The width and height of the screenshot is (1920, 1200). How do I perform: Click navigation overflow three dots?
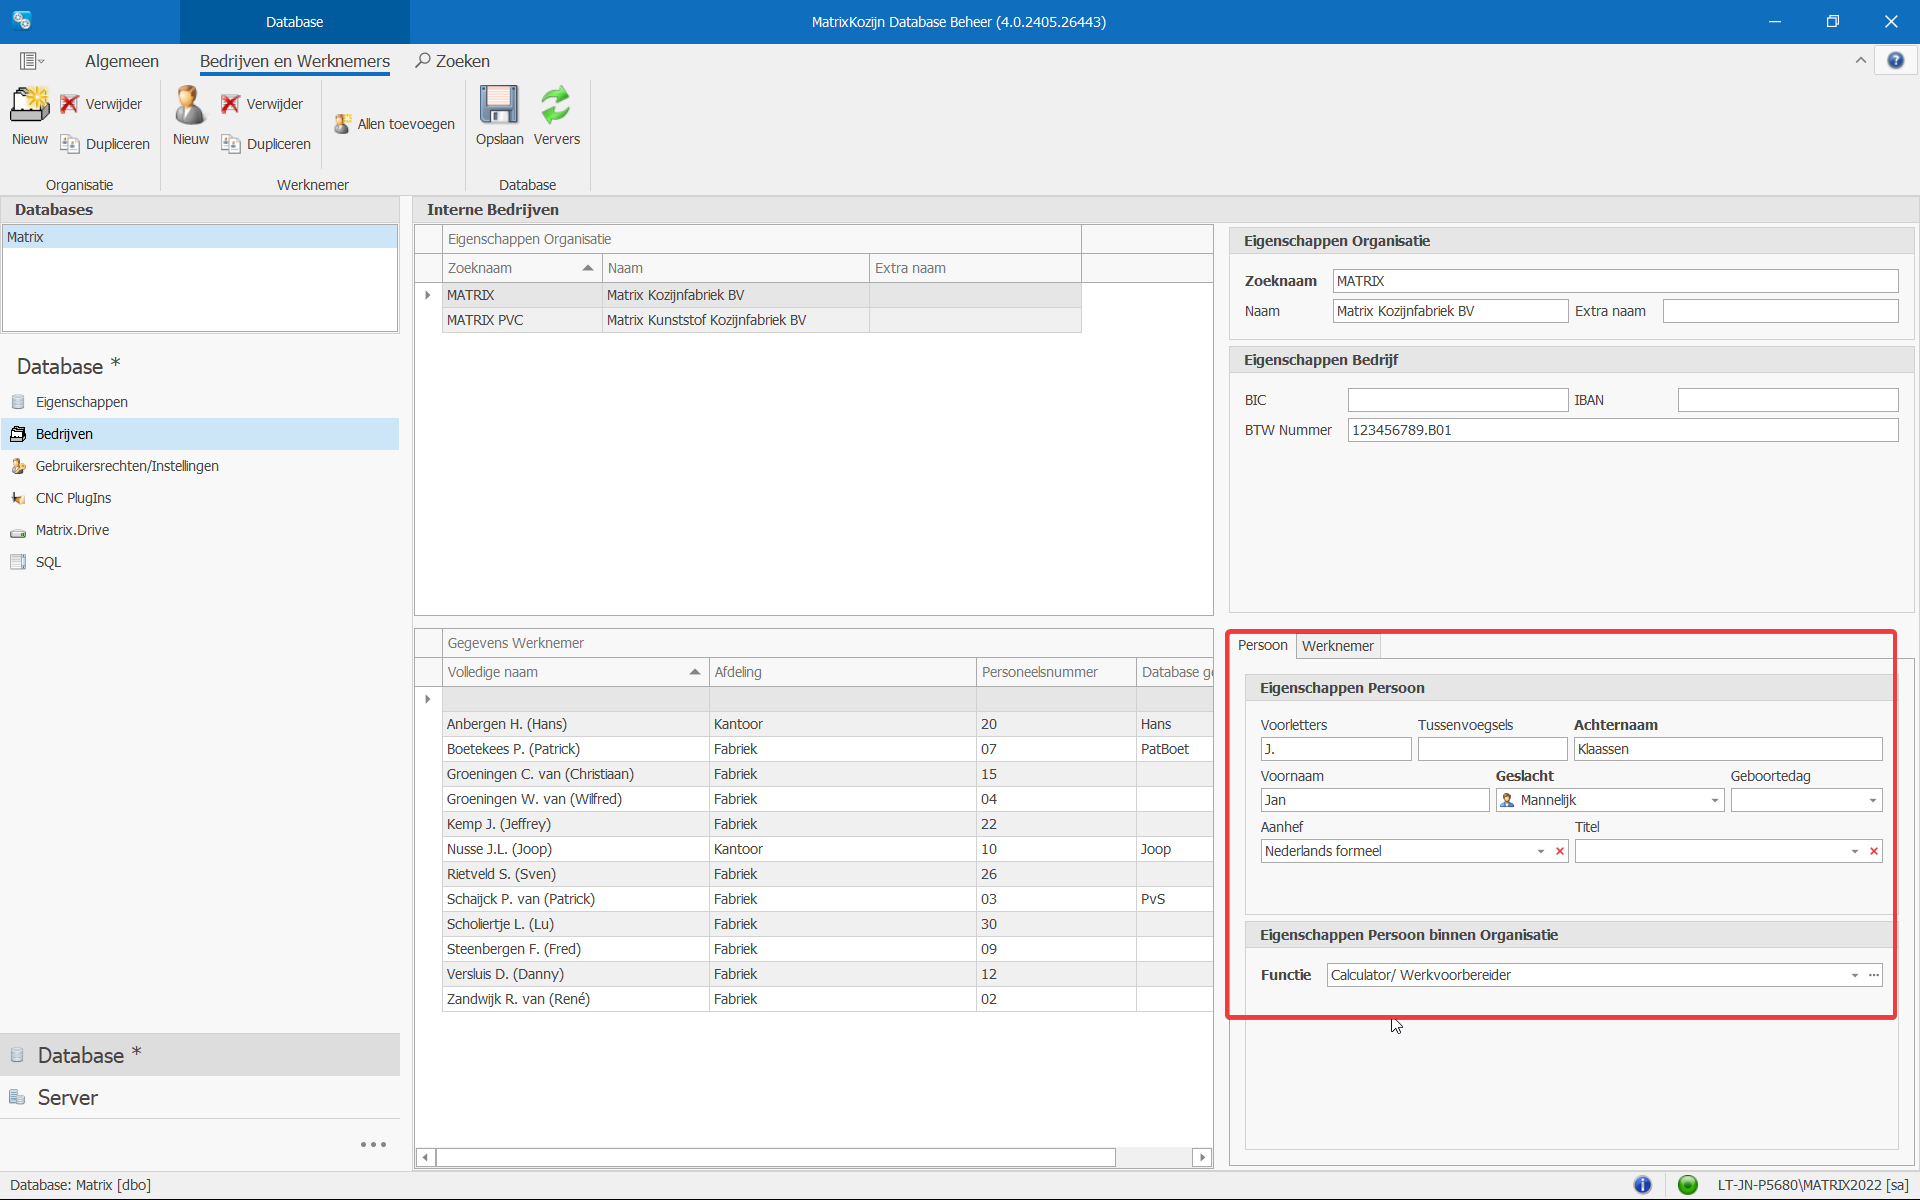tap(373, 1144)
